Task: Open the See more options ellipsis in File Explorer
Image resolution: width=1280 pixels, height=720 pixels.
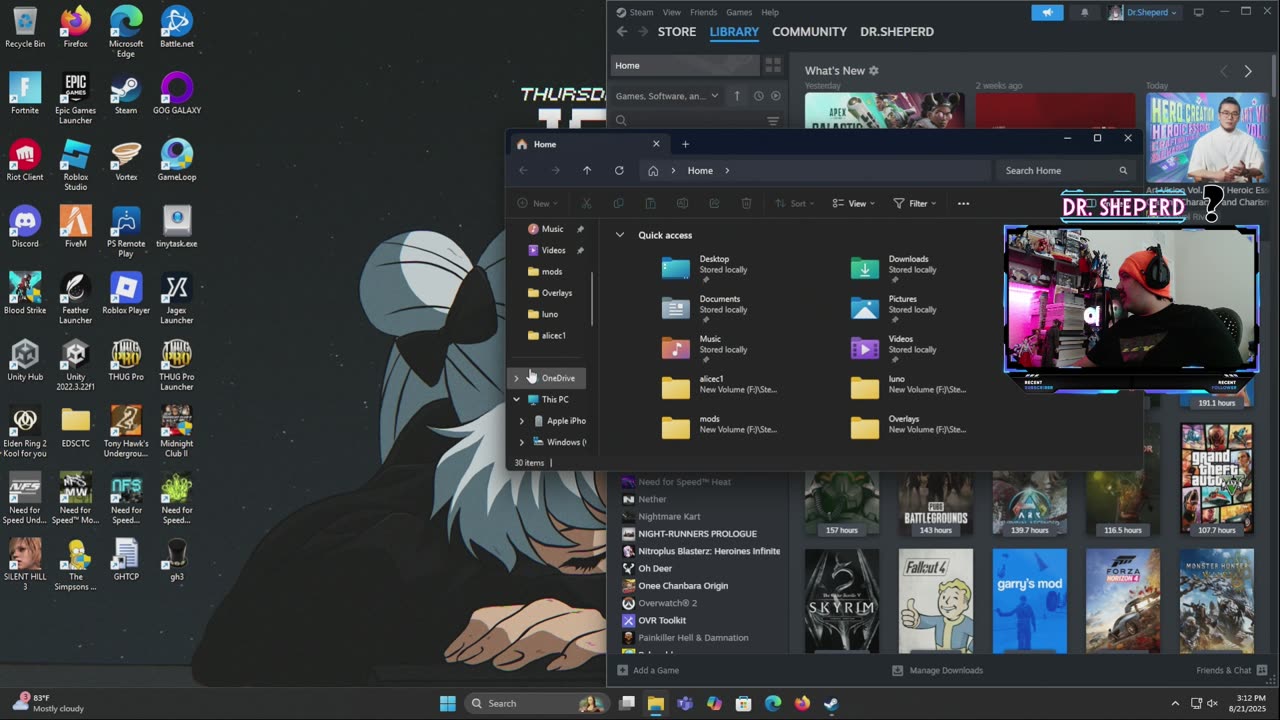Action: [963, 203]
